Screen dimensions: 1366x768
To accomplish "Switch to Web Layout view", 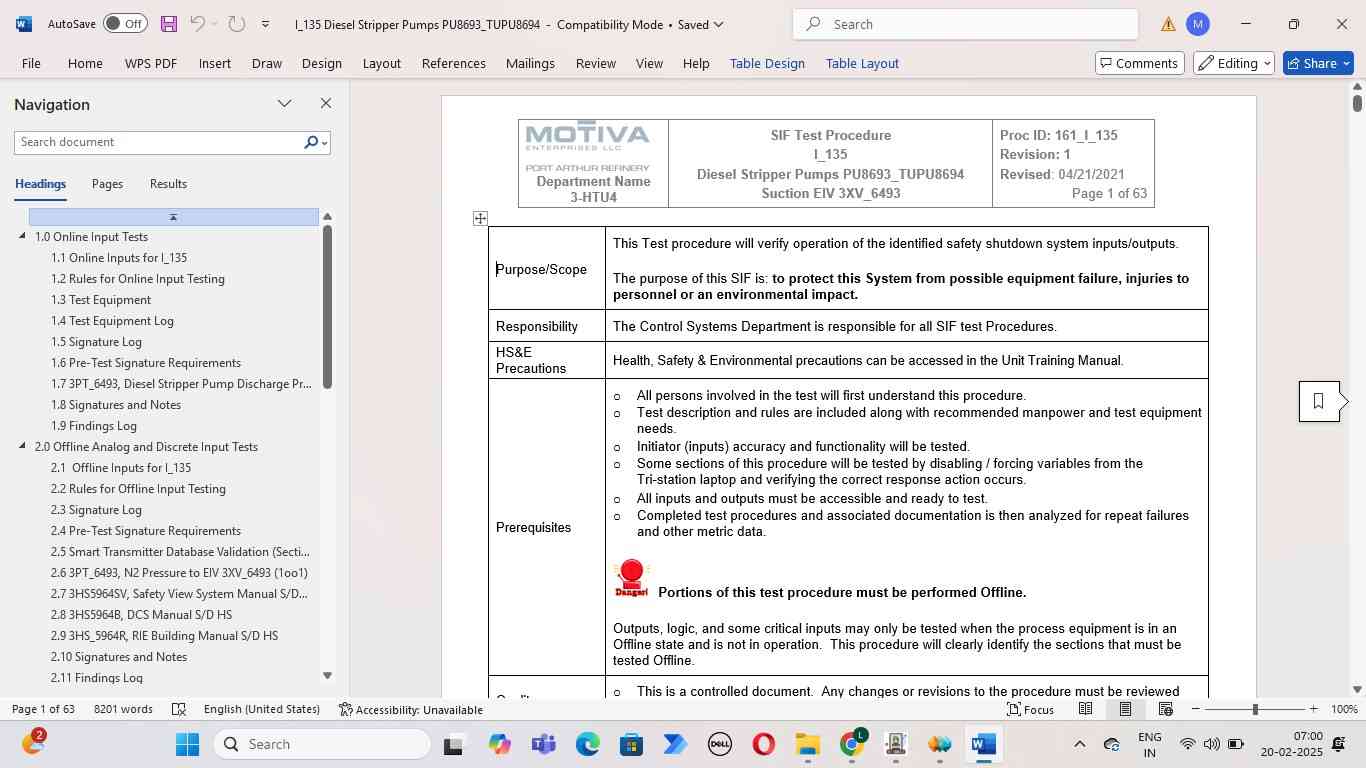I will click(1165, 709).
